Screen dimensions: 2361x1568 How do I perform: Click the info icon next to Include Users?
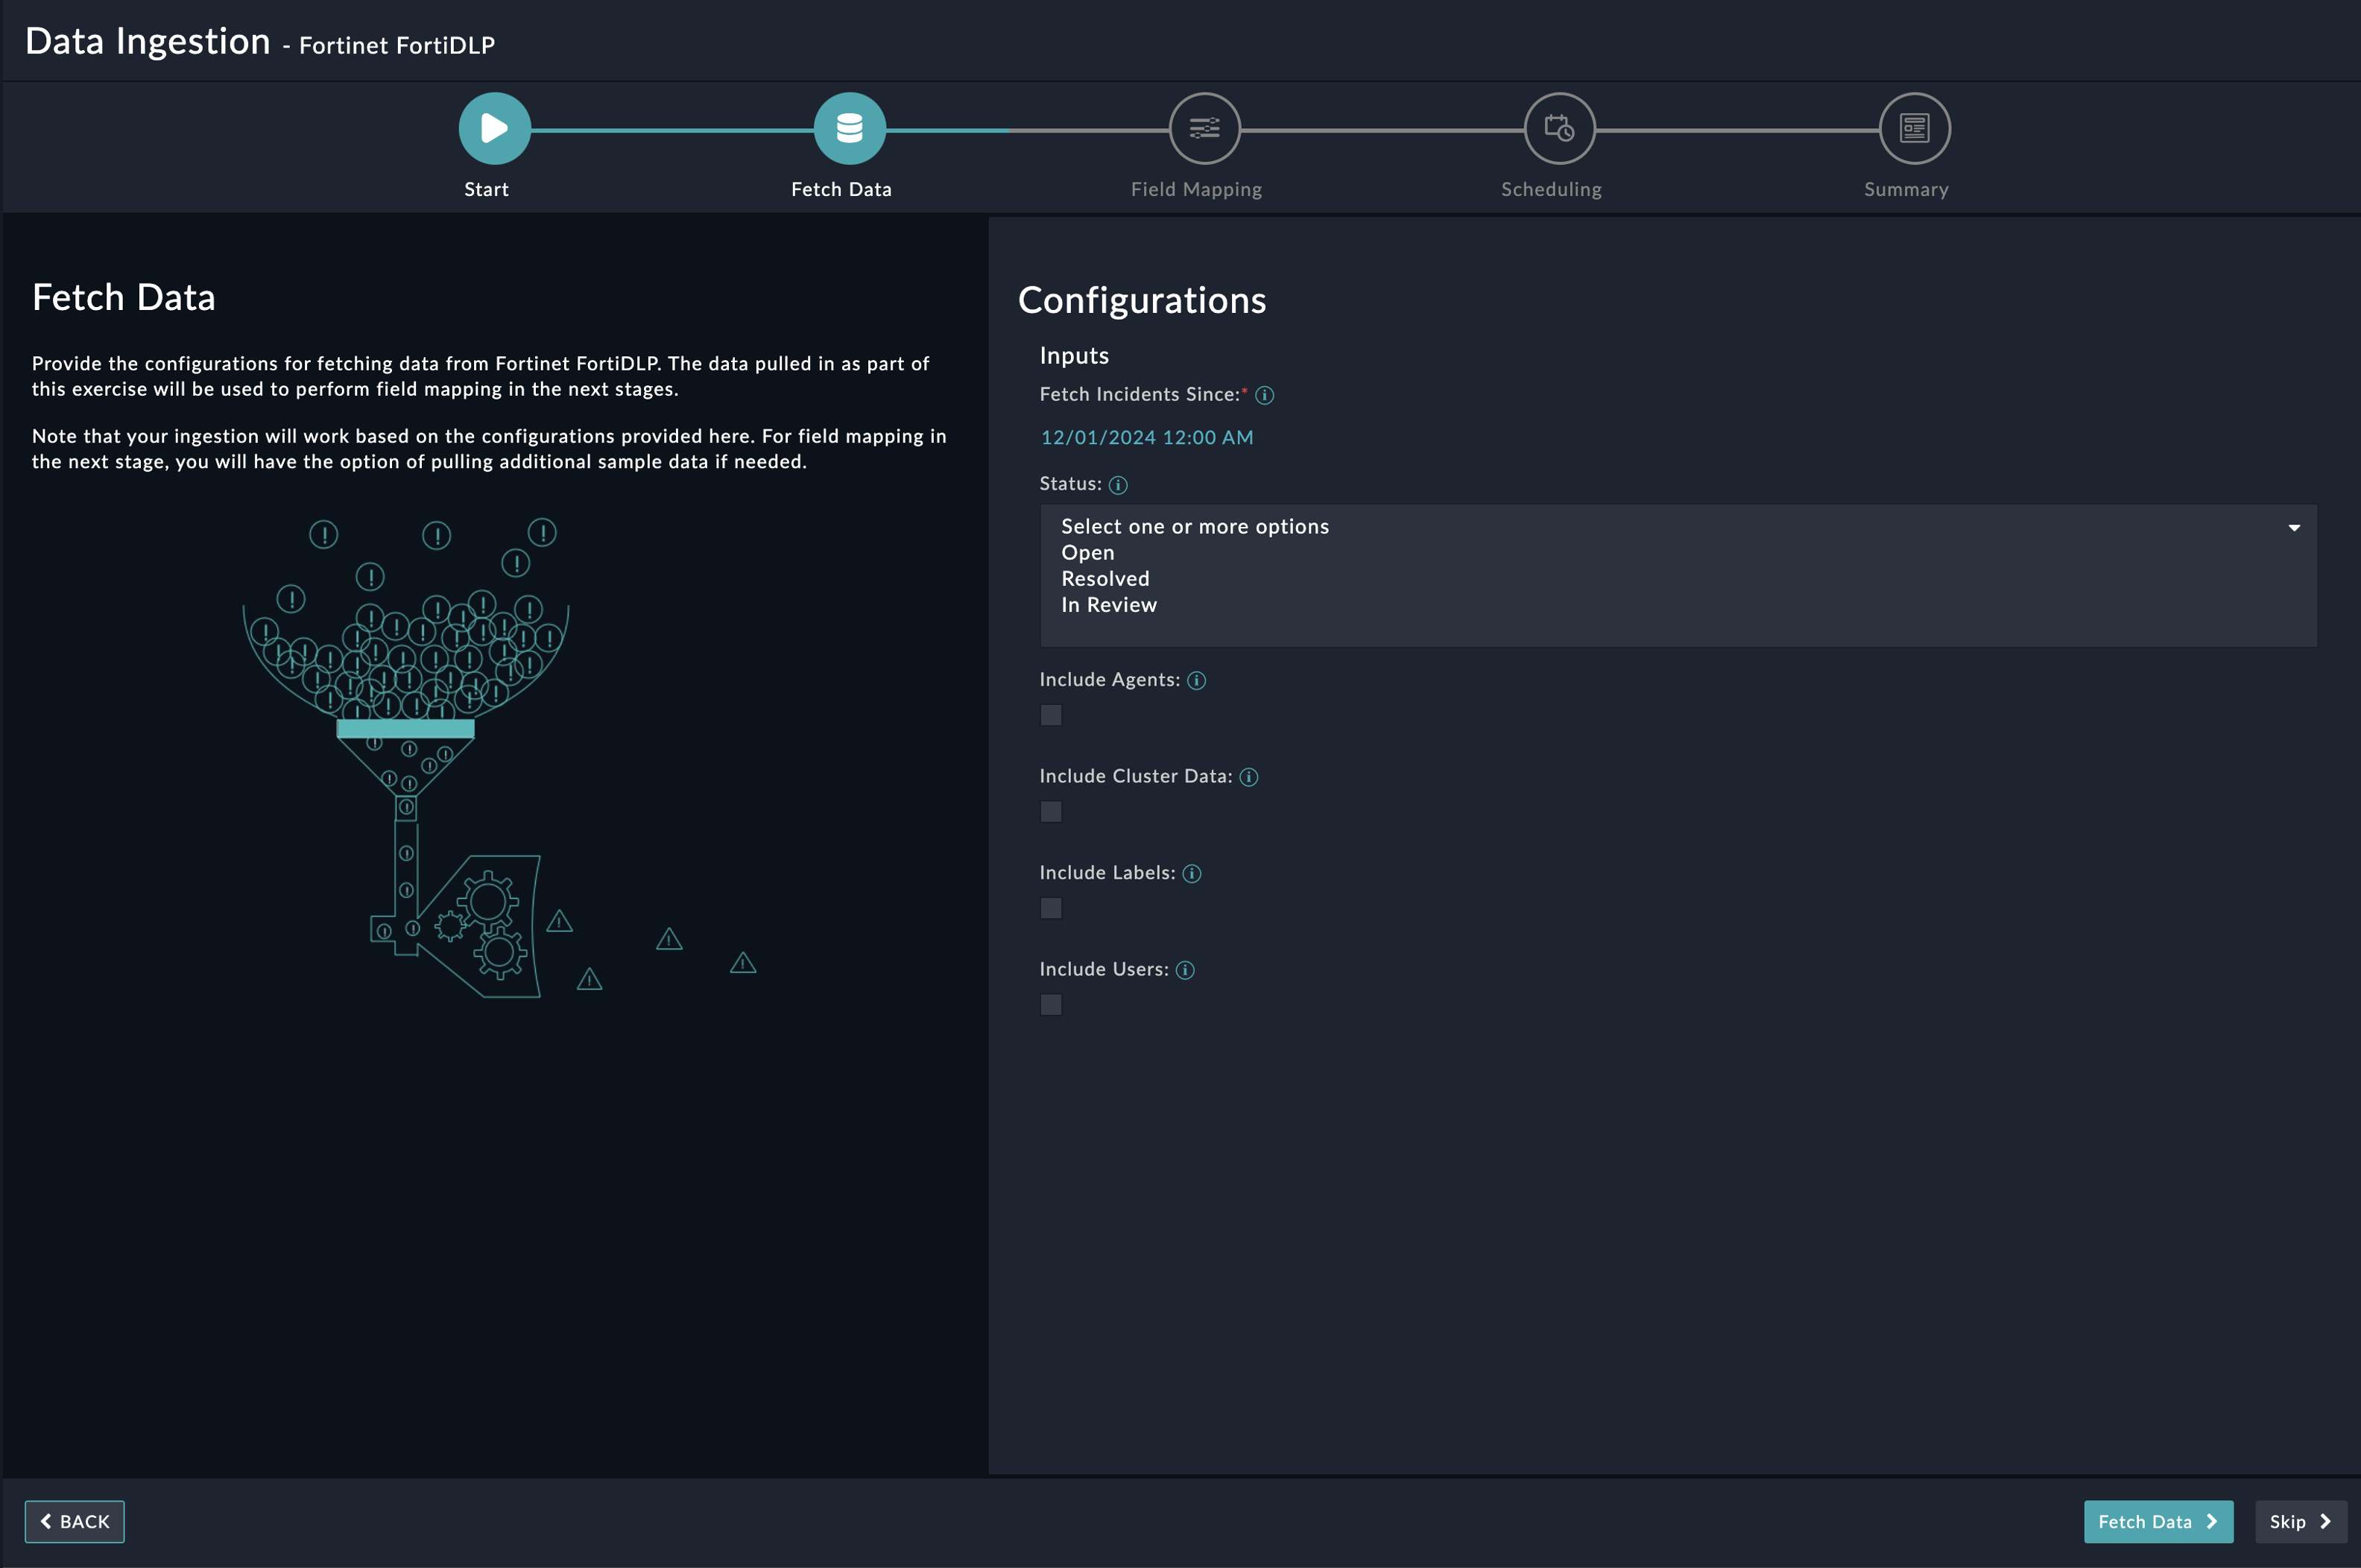pos(1186,970)
